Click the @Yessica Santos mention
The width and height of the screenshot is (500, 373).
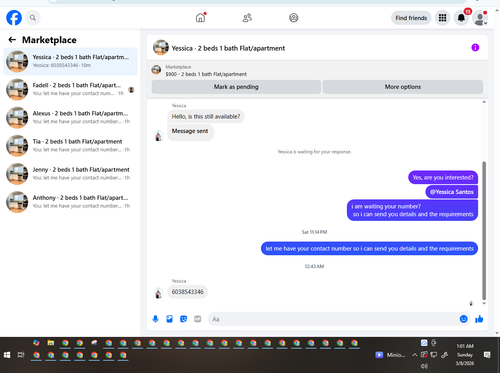(x=451, y=192)
